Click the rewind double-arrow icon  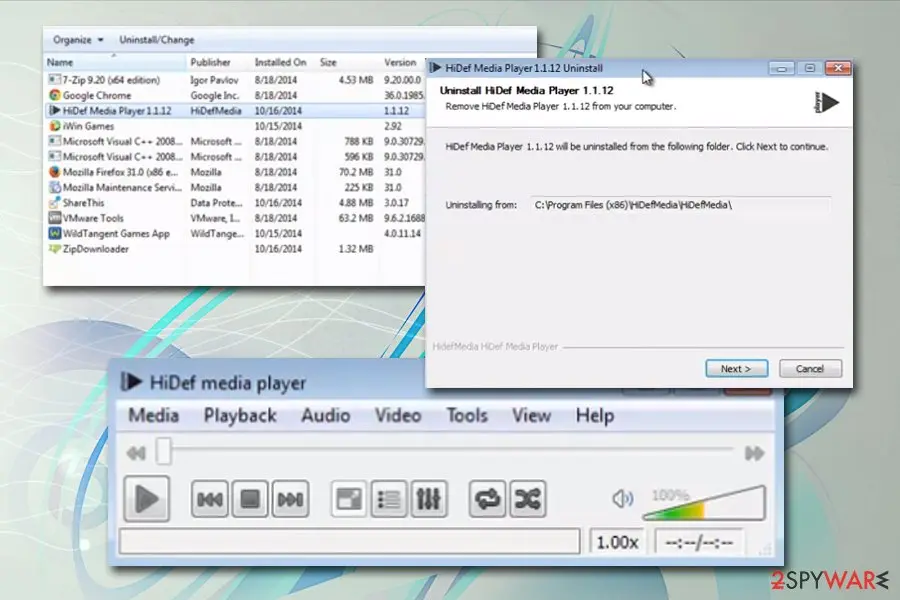pos(136,454)
